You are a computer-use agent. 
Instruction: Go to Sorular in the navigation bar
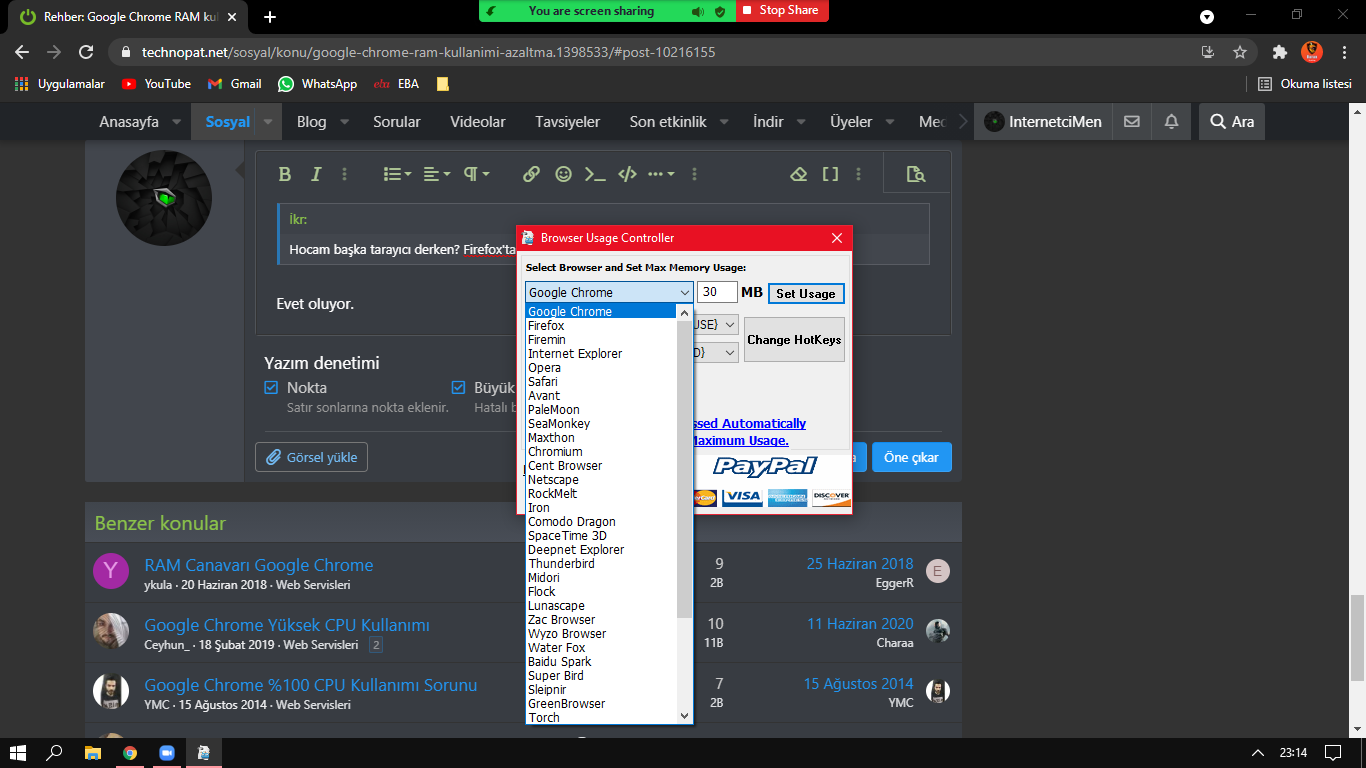[x=397, y=122]
